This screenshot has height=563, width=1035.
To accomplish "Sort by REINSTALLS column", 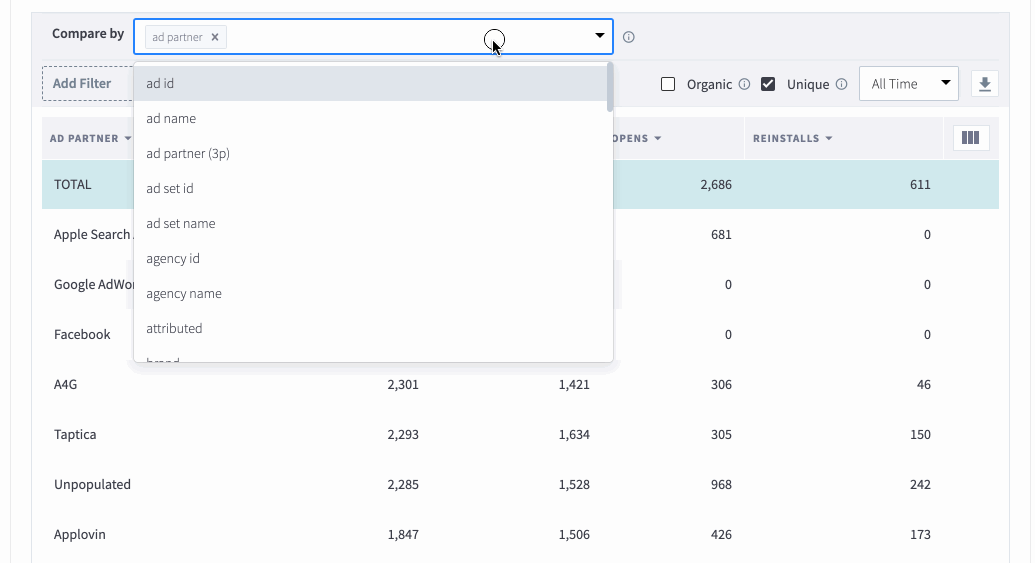I will (x=792, y=139).
